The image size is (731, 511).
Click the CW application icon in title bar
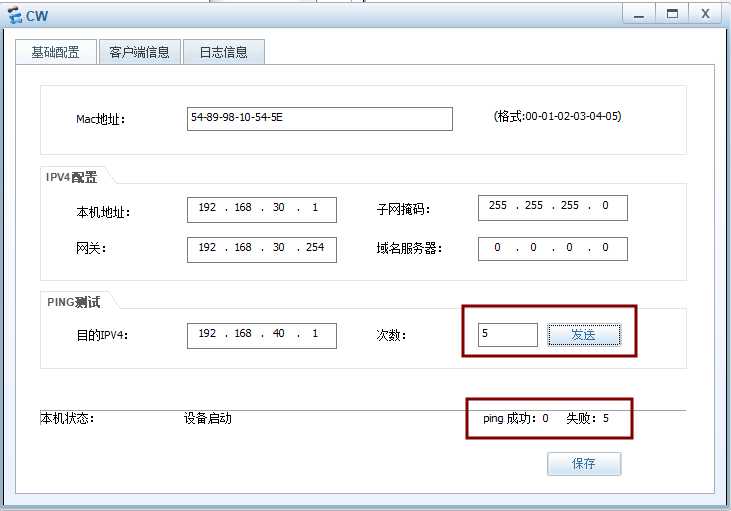(x=15, y=15)
